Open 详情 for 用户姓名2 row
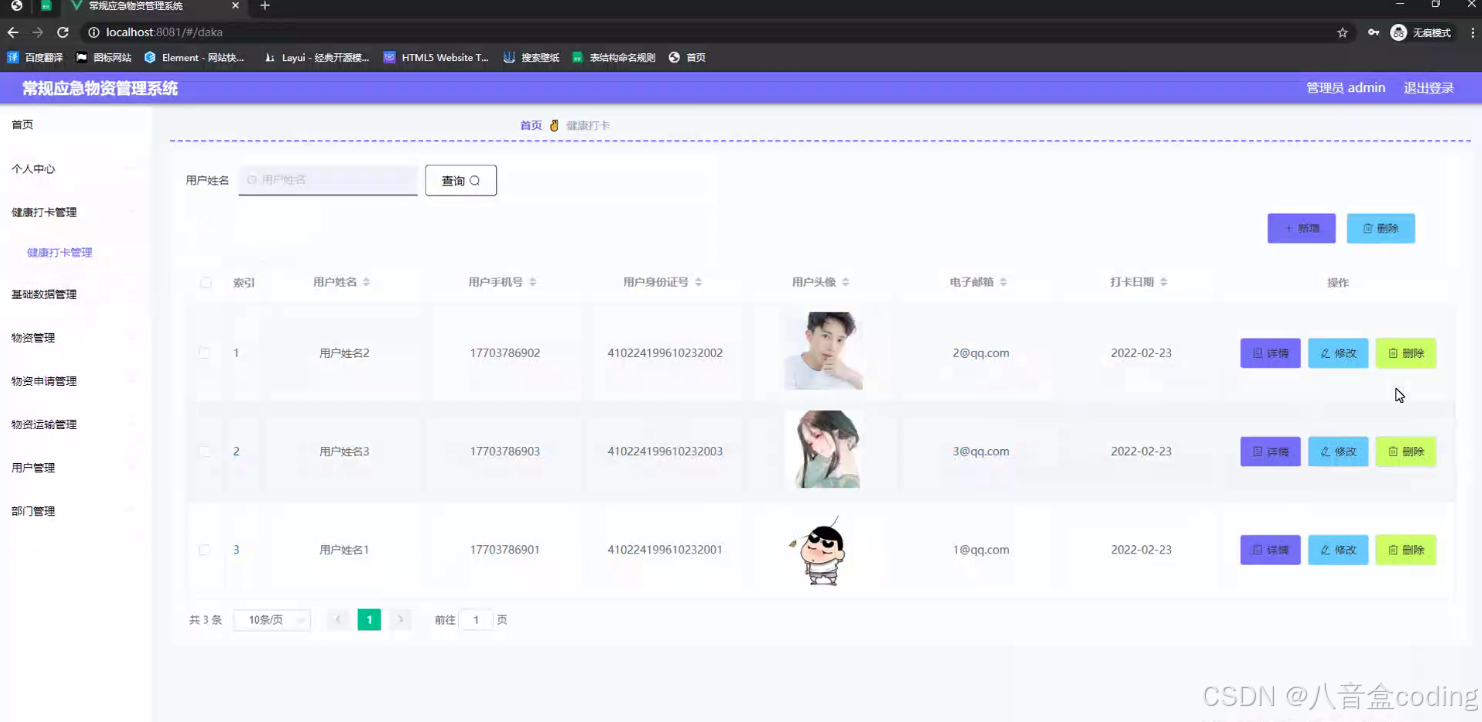1482x722 pixels. click(1271, 353)
